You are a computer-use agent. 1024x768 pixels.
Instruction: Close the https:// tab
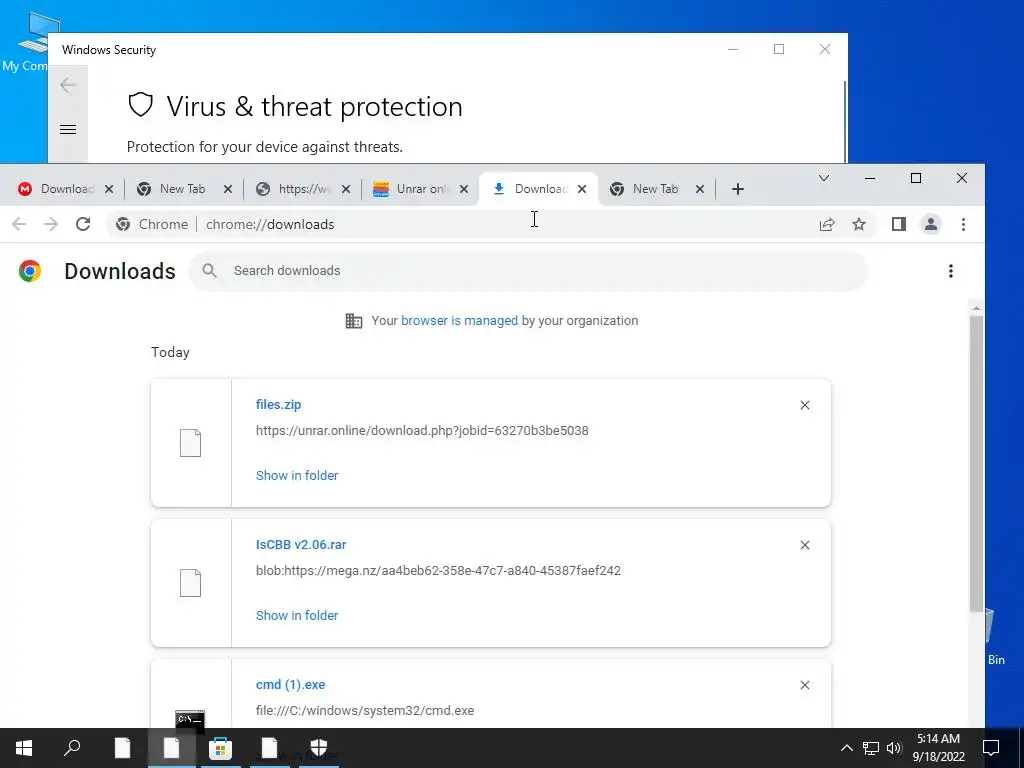tap(345, 189)
